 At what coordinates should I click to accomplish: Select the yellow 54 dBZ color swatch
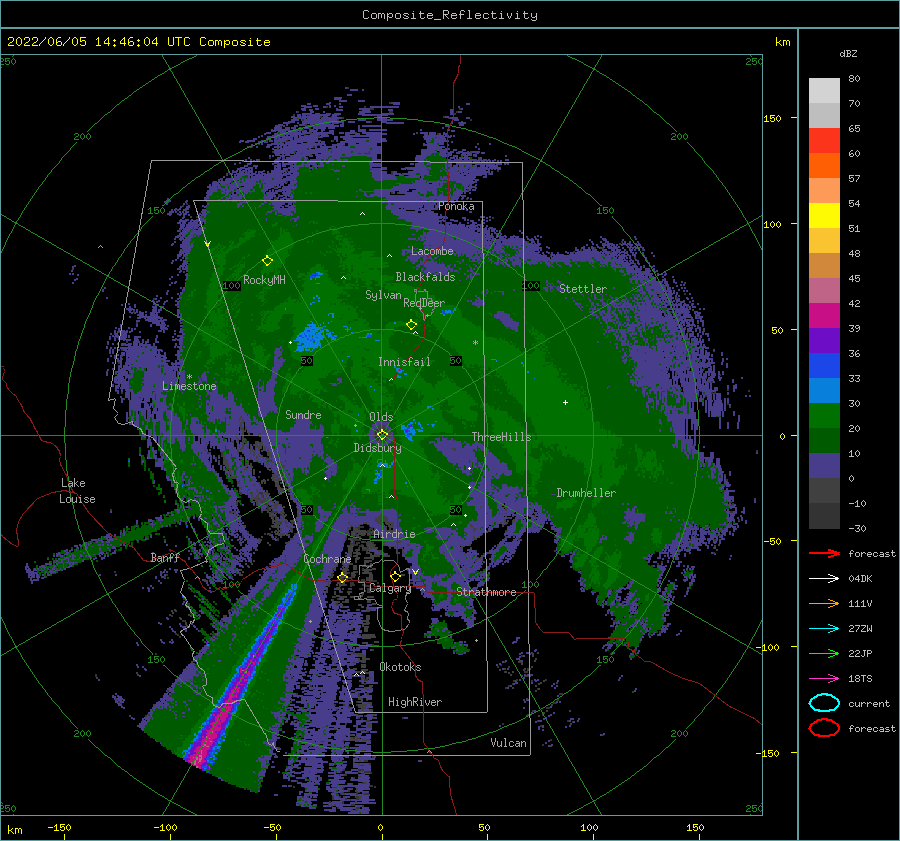pos(824,215)
